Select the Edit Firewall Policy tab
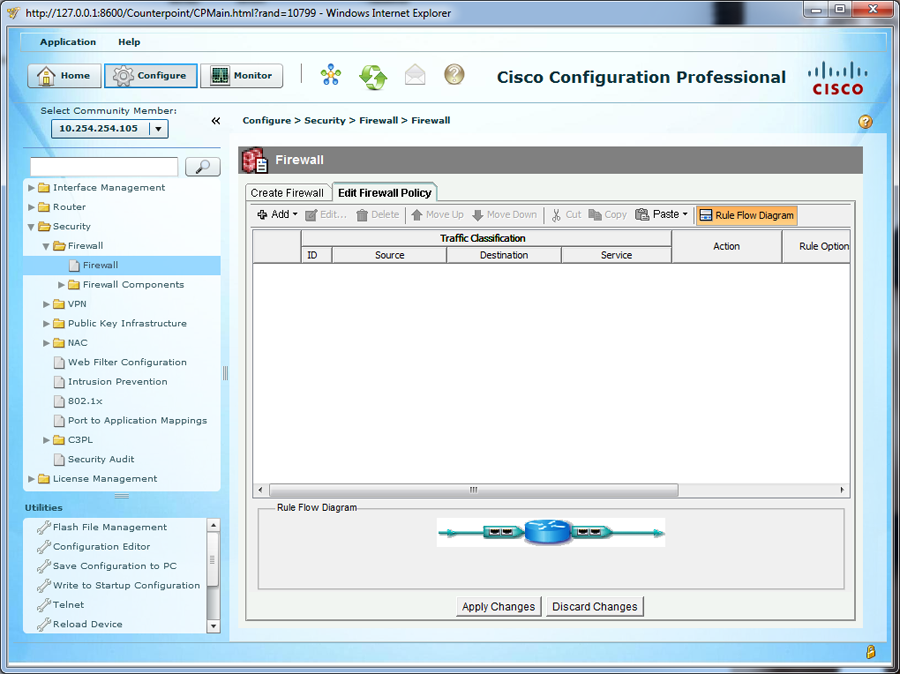Screen dimensions: 900x674 (x=385, y=193)
